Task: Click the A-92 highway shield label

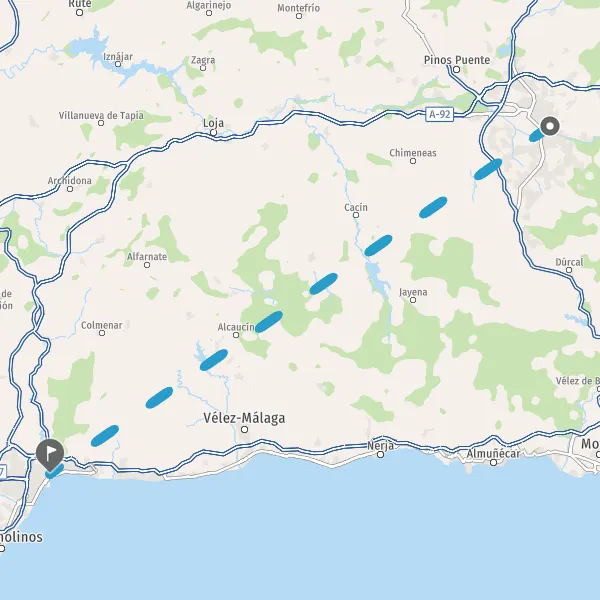Action: [x=440, y=114]
